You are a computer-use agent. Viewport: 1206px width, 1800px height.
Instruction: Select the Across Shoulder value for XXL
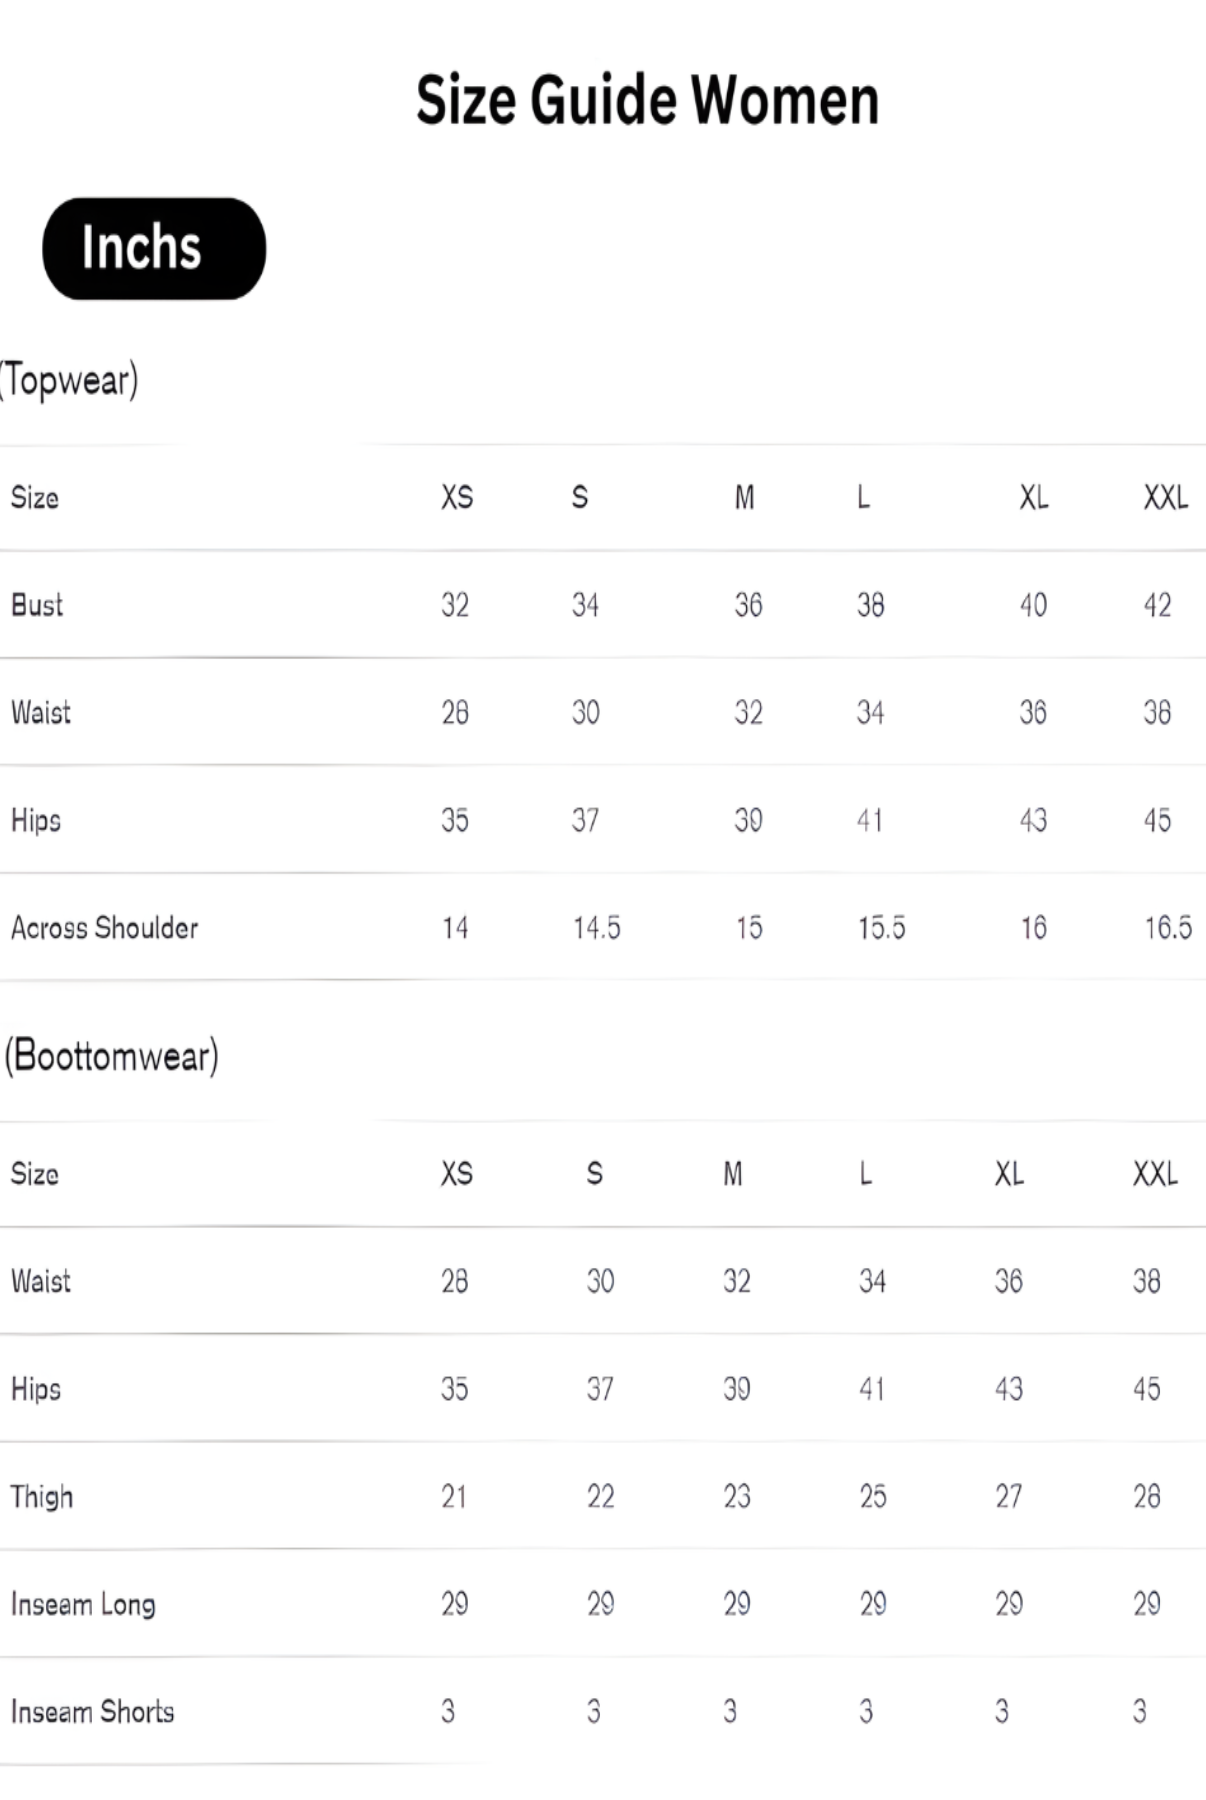coord(1168,928)
